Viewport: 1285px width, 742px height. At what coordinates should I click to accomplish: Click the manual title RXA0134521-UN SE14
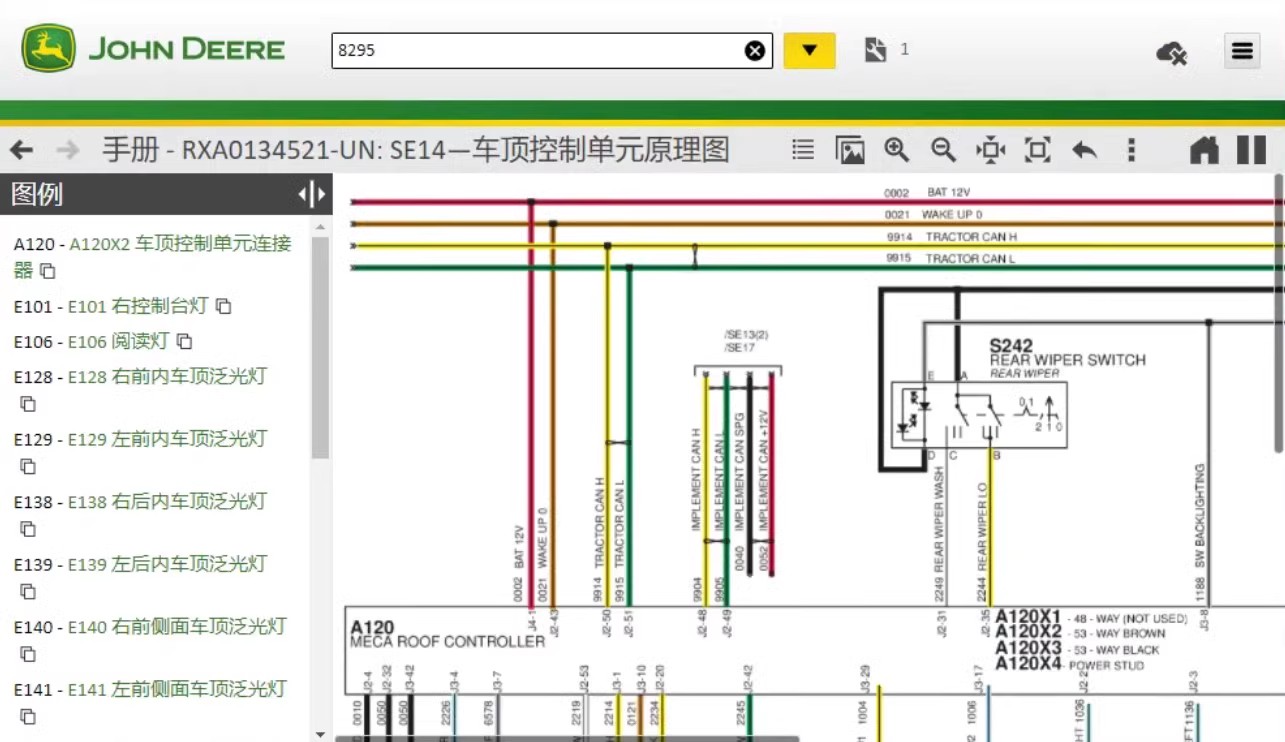pyautogui.click(x=415, y=150)
